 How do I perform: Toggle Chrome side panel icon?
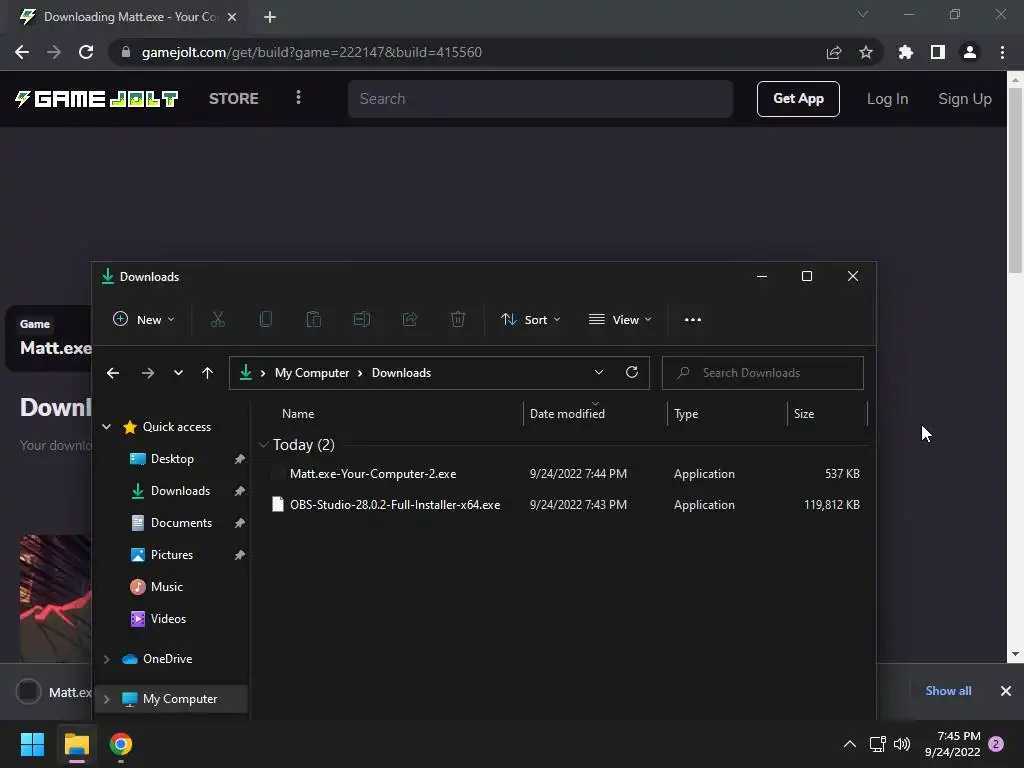(x=938, y=52)
